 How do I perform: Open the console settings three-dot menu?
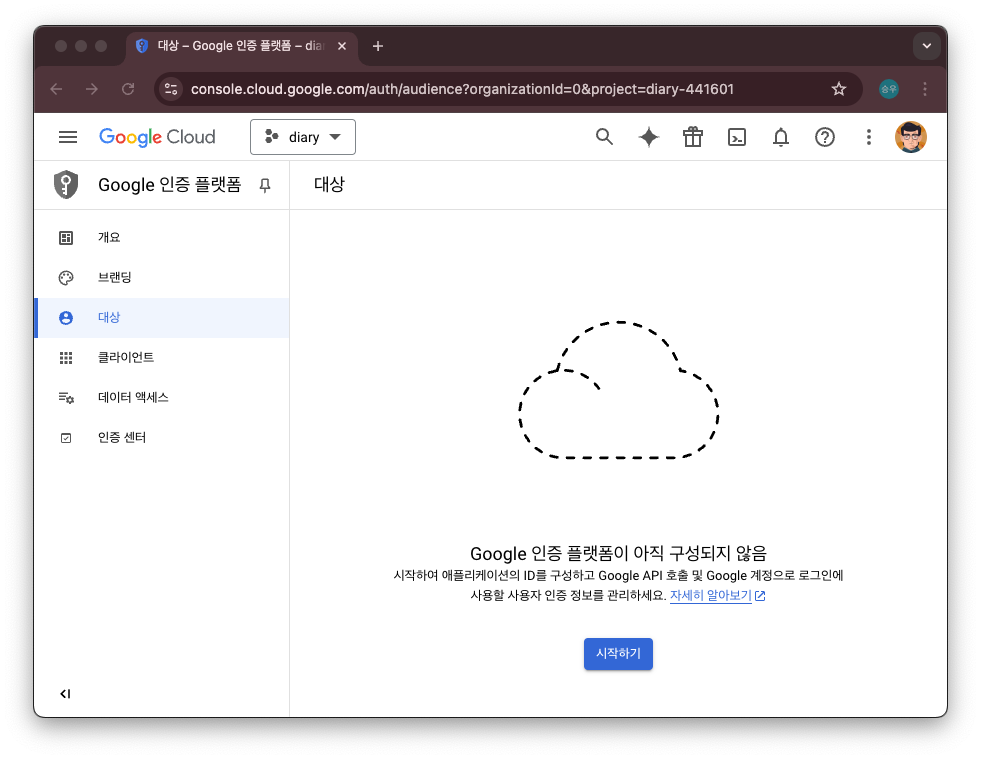tap(868, 137)
